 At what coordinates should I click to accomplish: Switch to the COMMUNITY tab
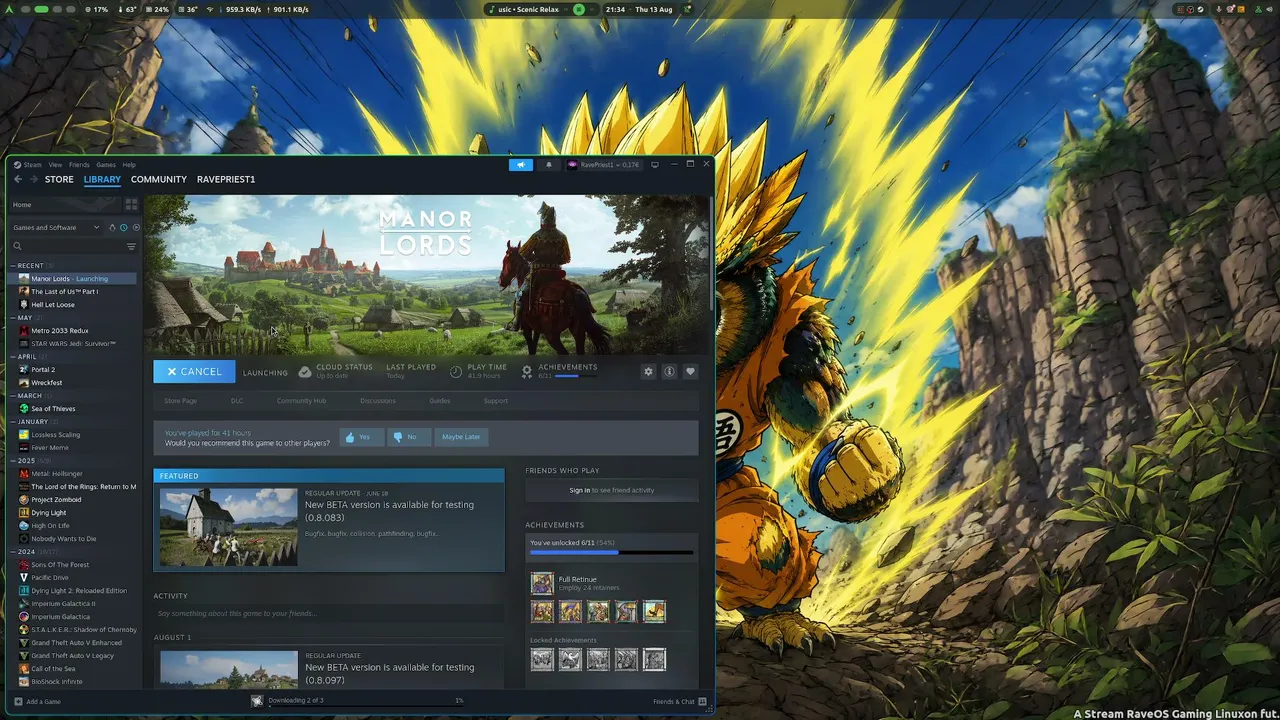(x=159, y=179)
